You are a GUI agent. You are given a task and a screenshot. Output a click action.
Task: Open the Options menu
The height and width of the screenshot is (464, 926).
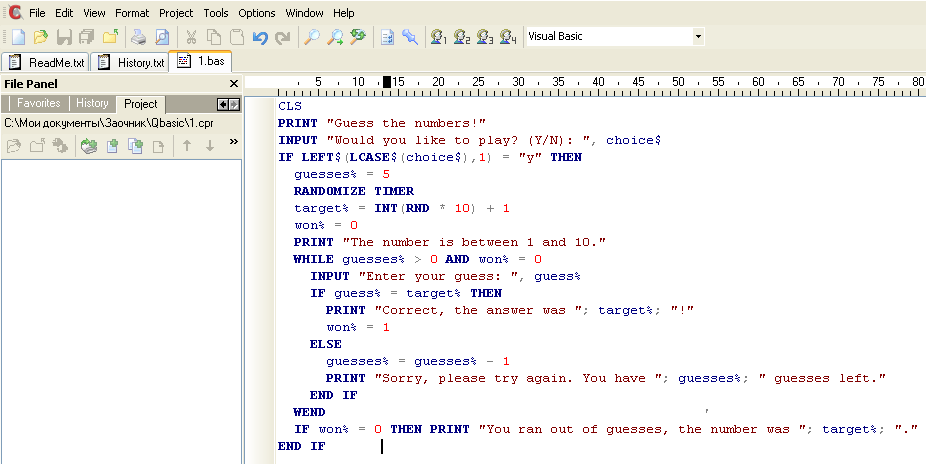pyautogui.click(x=257, y=13)
